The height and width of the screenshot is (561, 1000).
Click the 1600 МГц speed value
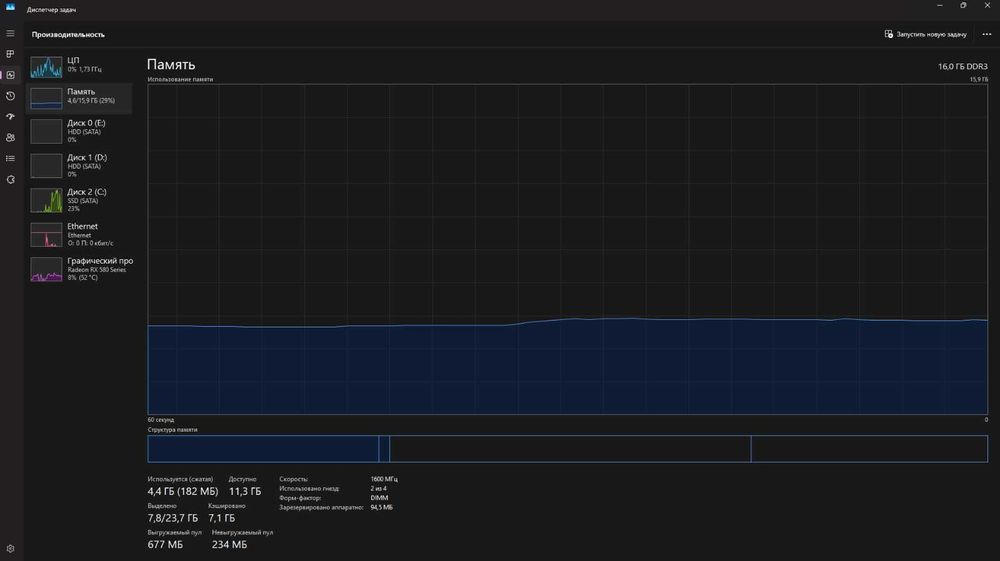(384, 479)
